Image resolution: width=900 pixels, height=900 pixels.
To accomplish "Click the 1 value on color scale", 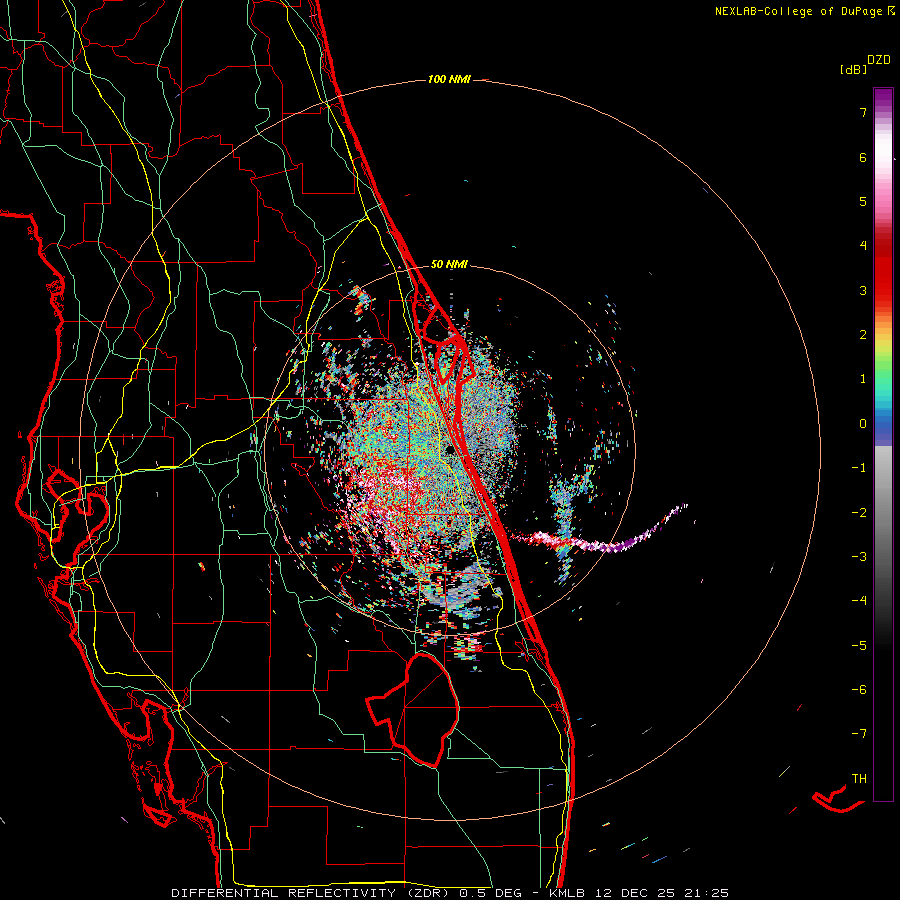I will click(863, 379).
